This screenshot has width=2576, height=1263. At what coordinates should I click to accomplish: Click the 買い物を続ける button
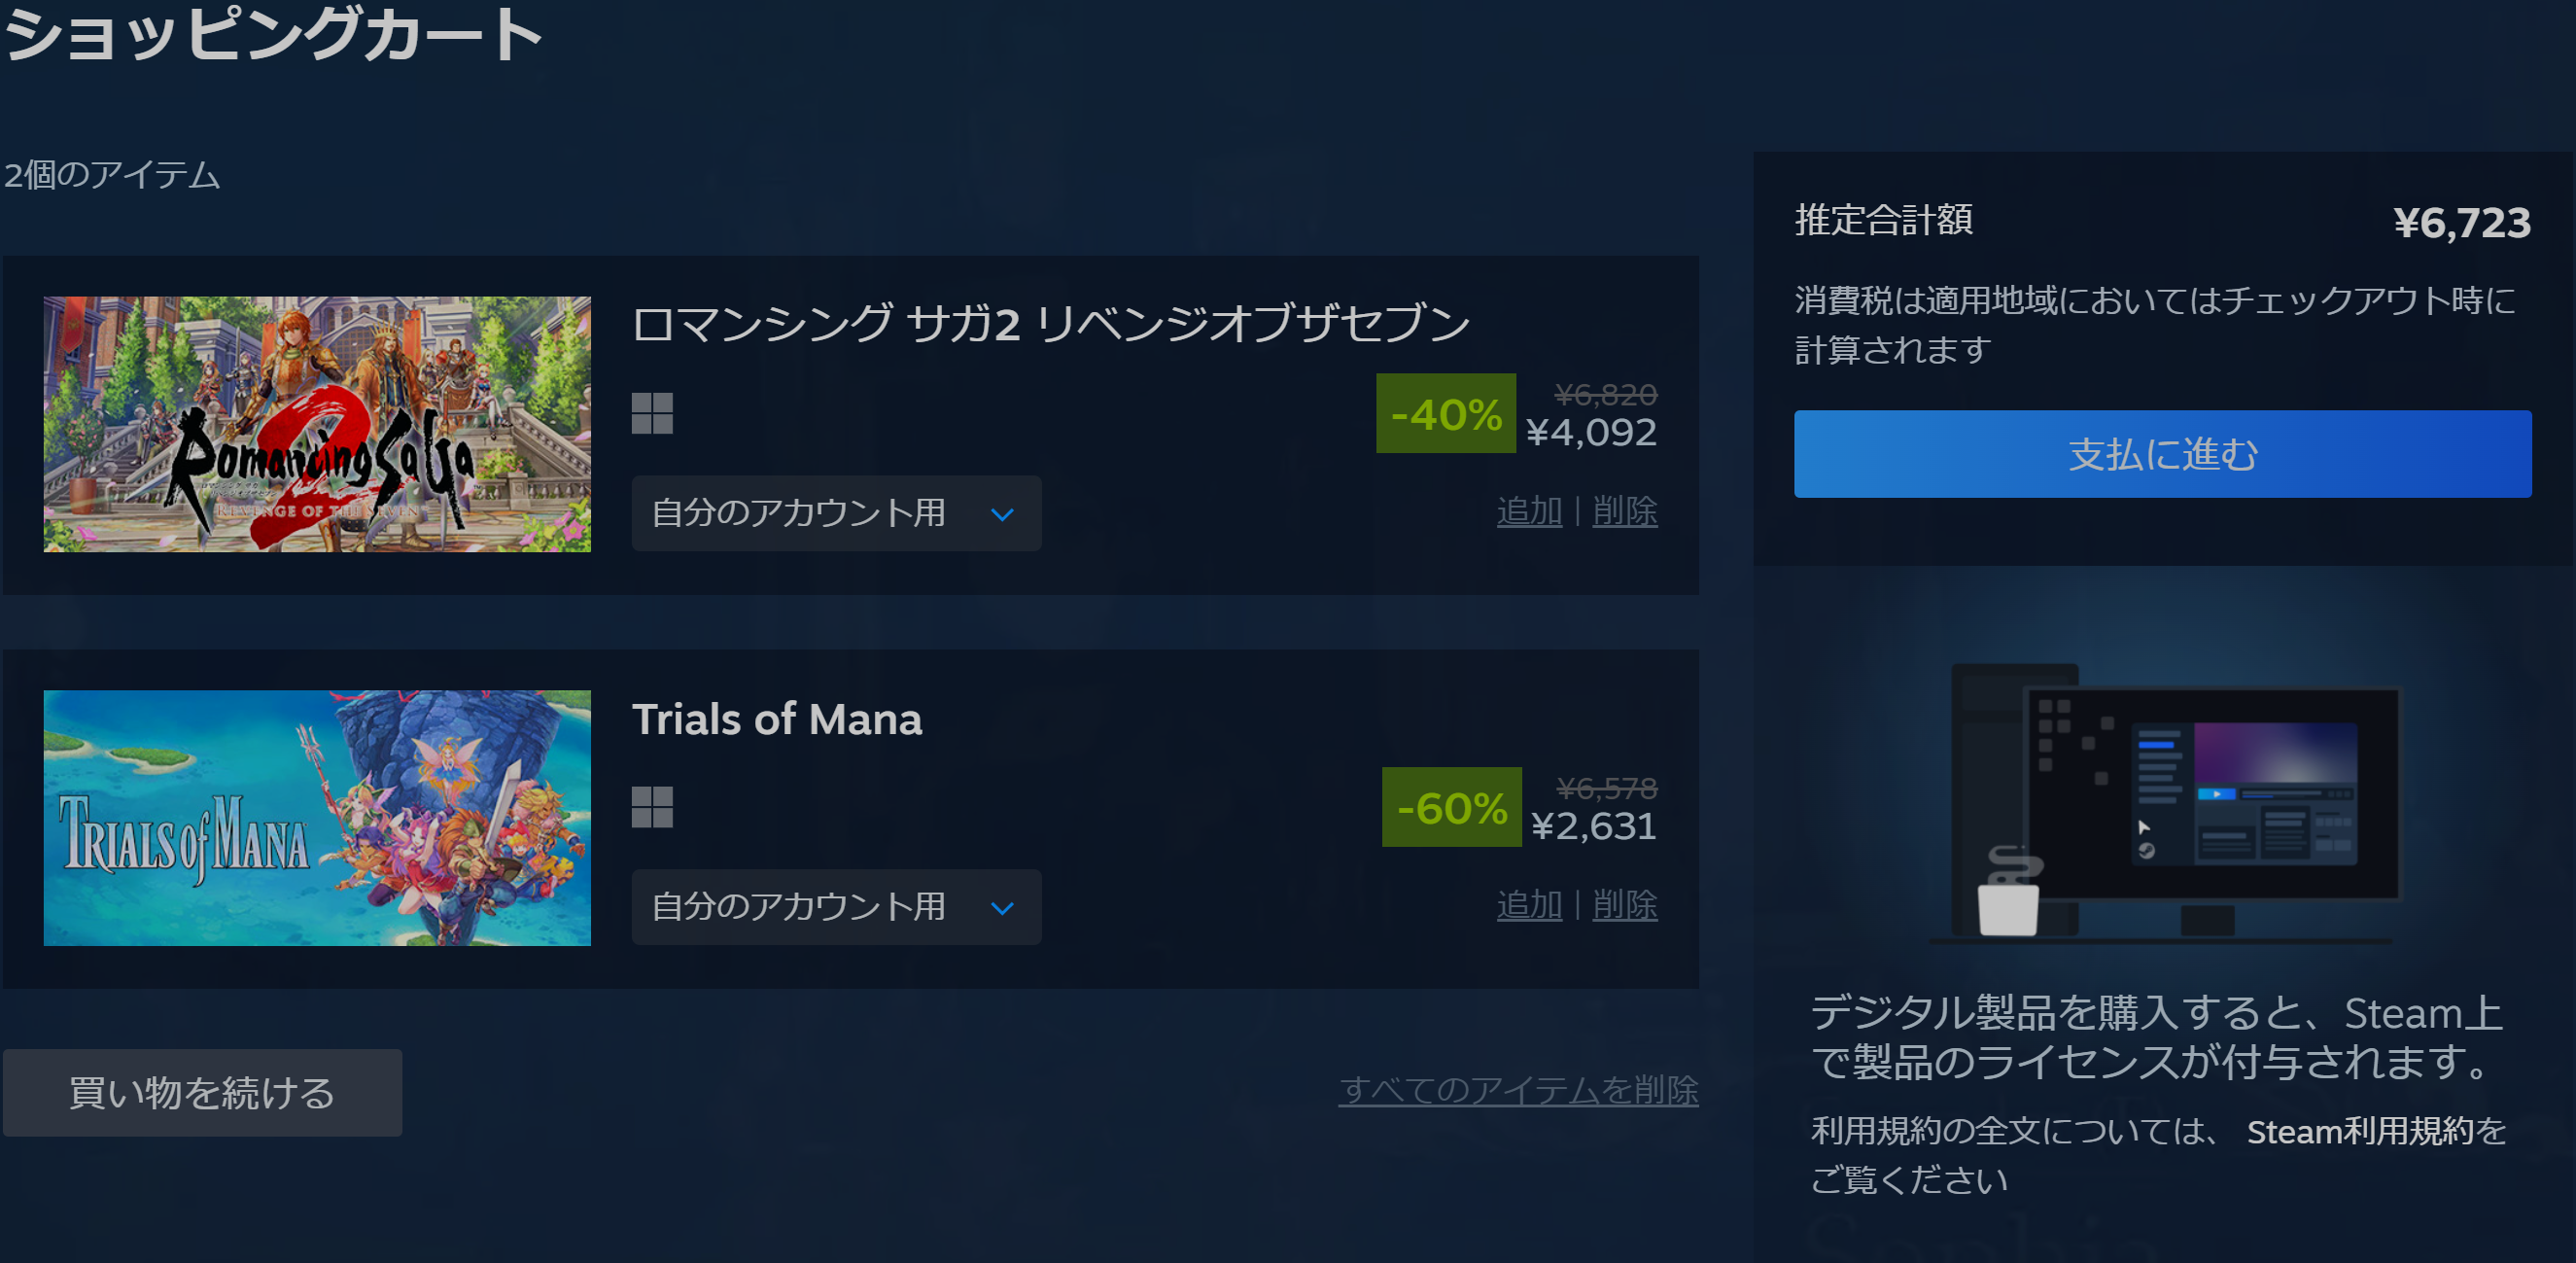pos(202,1092)
